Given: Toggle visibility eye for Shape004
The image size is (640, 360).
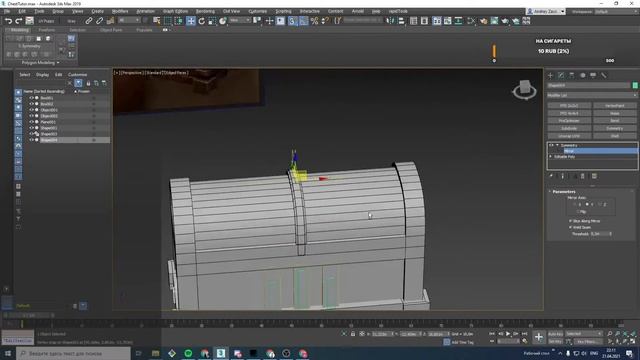Looking at the screenshot, I should point(31,140).
